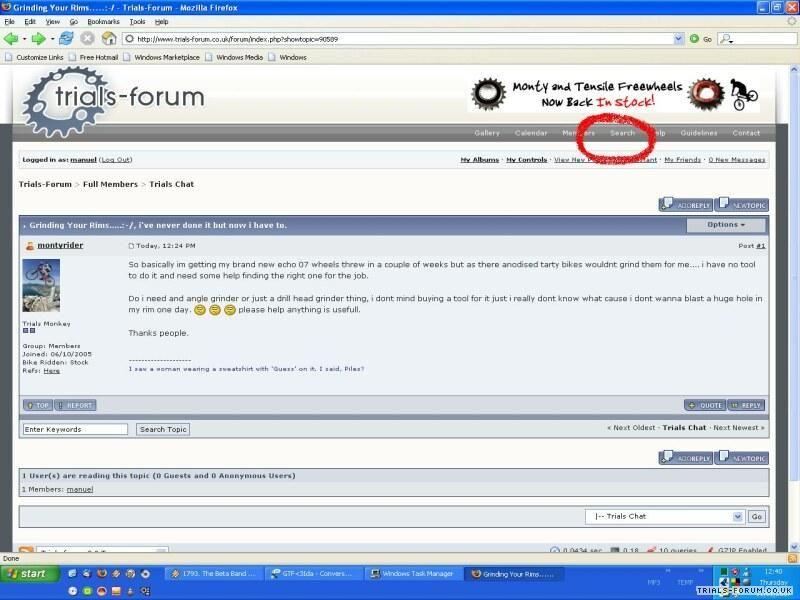The width and height of the screenshot is (800, 600).
Task: Open Contact in the forum navigation bar
Action: point(746,133)
